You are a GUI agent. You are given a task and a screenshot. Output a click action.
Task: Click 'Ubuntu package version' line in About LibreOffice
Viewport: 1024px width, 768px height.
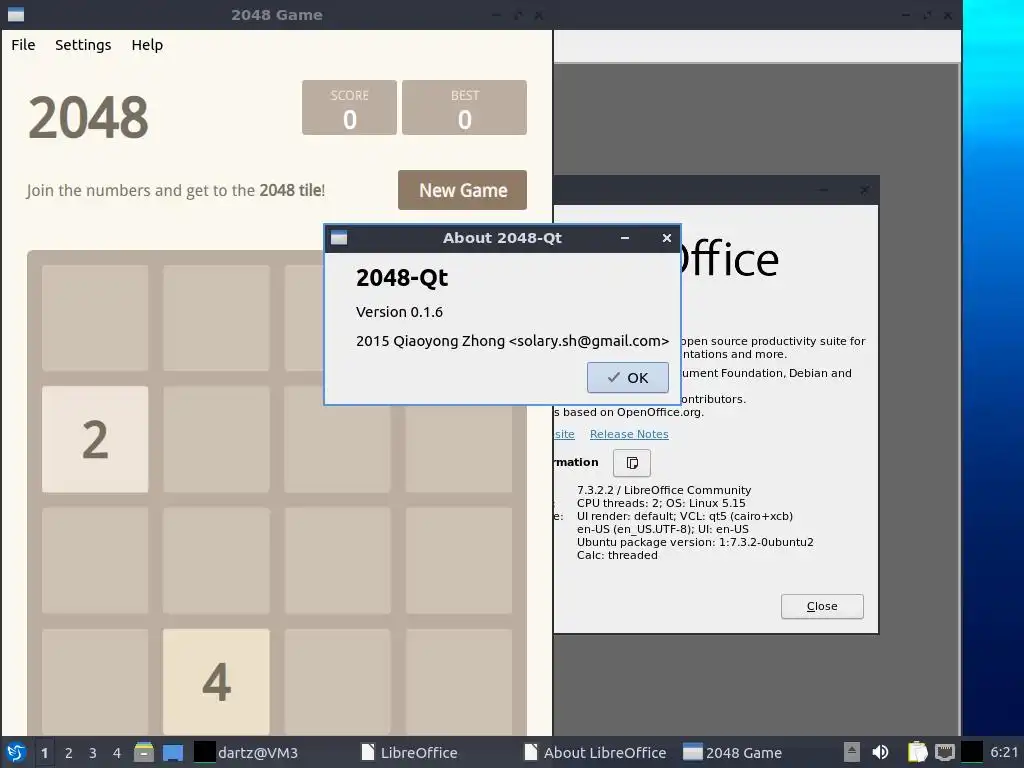pyautogui.click(x=695, y=542)
